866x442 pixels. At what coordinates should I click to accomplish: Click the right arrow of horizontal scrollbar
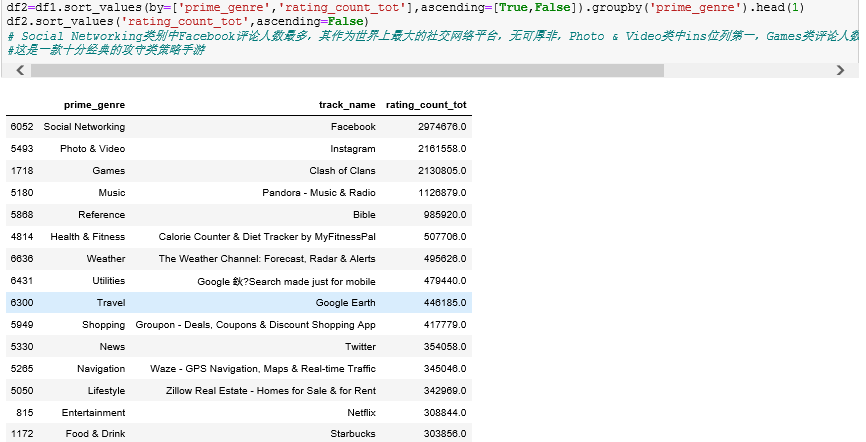tap(840, 70)
